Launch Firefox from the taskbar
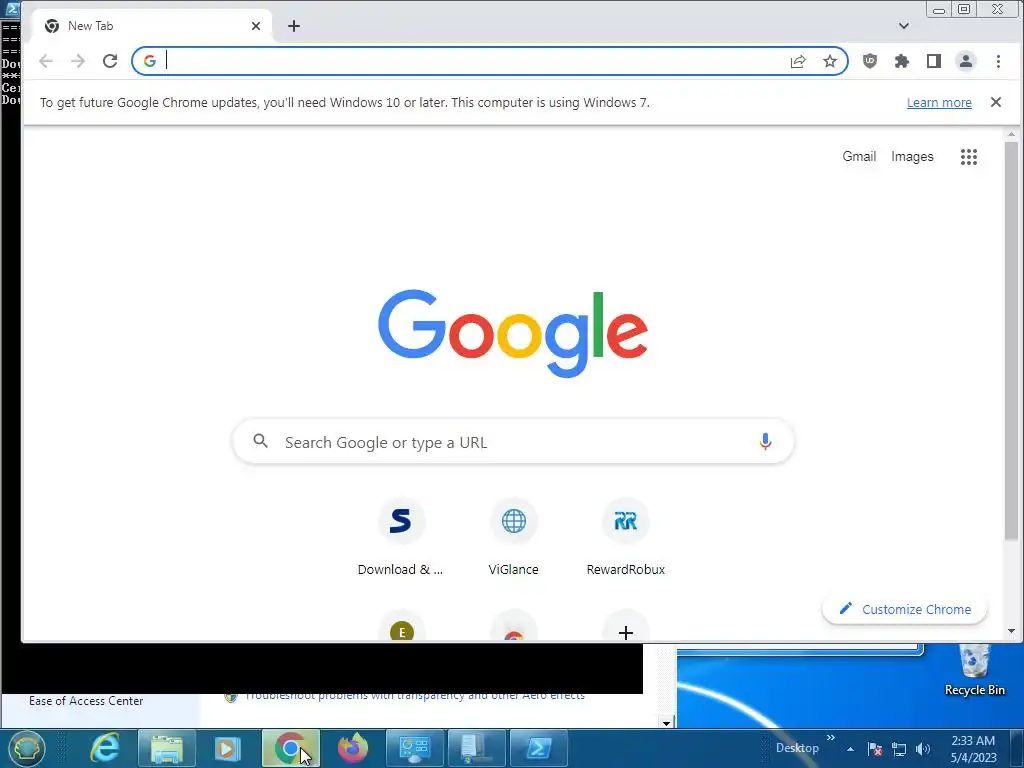1024x768 pixels. 353,748
